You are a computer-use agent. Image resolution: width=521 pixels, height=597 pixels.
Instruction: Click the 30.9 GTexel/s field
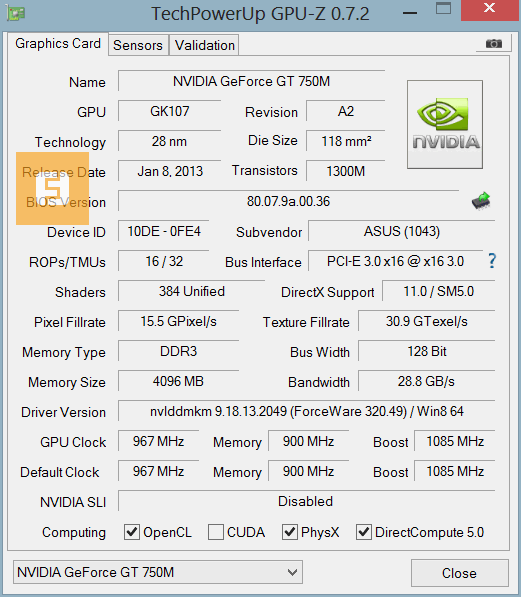[427, 321]
